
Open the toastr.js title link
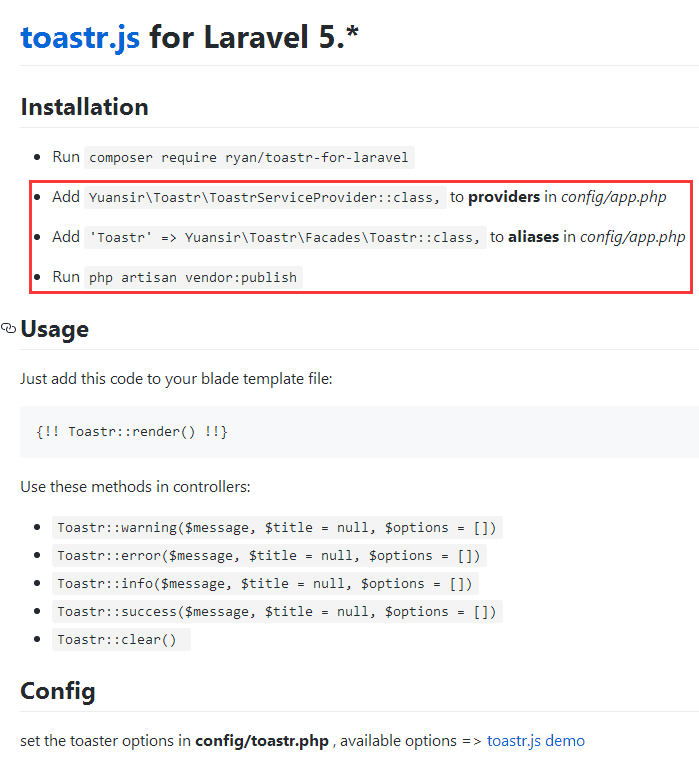click(80, 38)
